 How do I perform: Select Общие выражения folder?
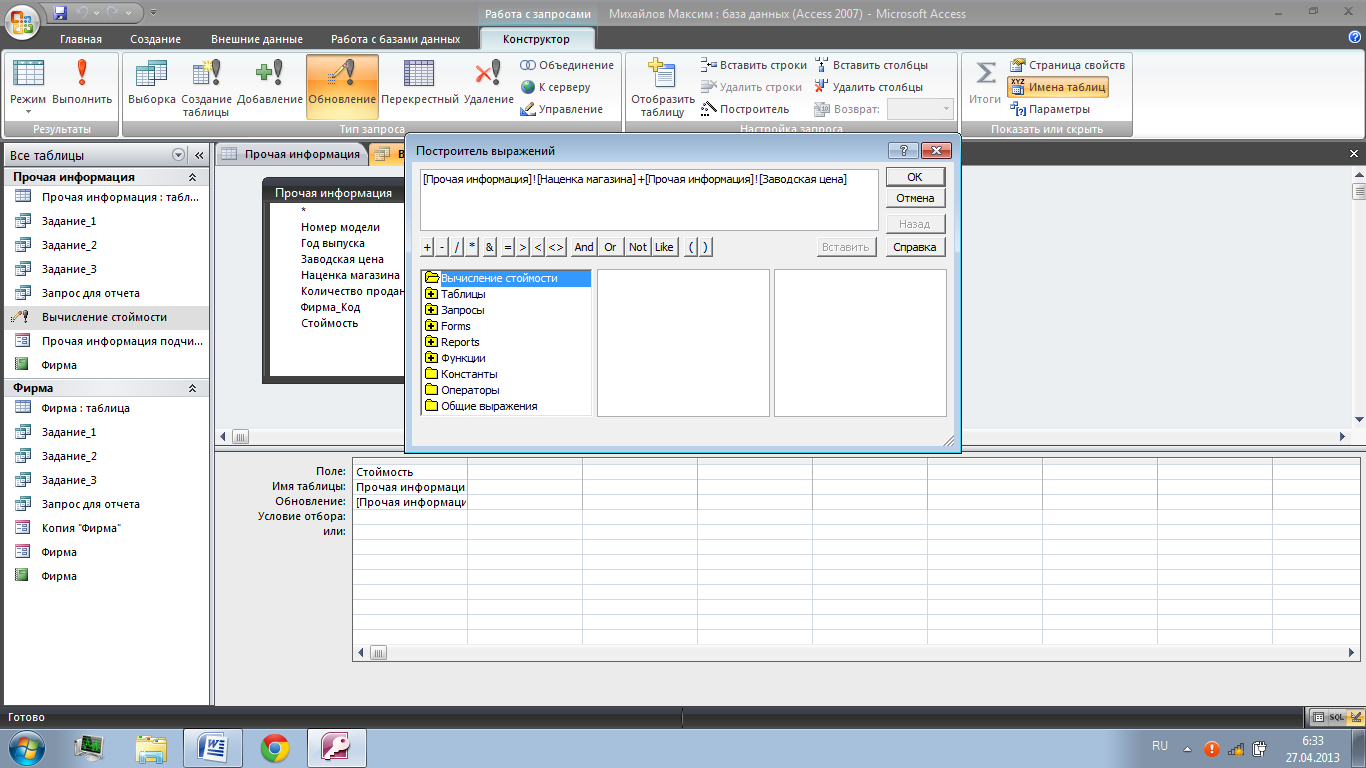pos(481,406)
